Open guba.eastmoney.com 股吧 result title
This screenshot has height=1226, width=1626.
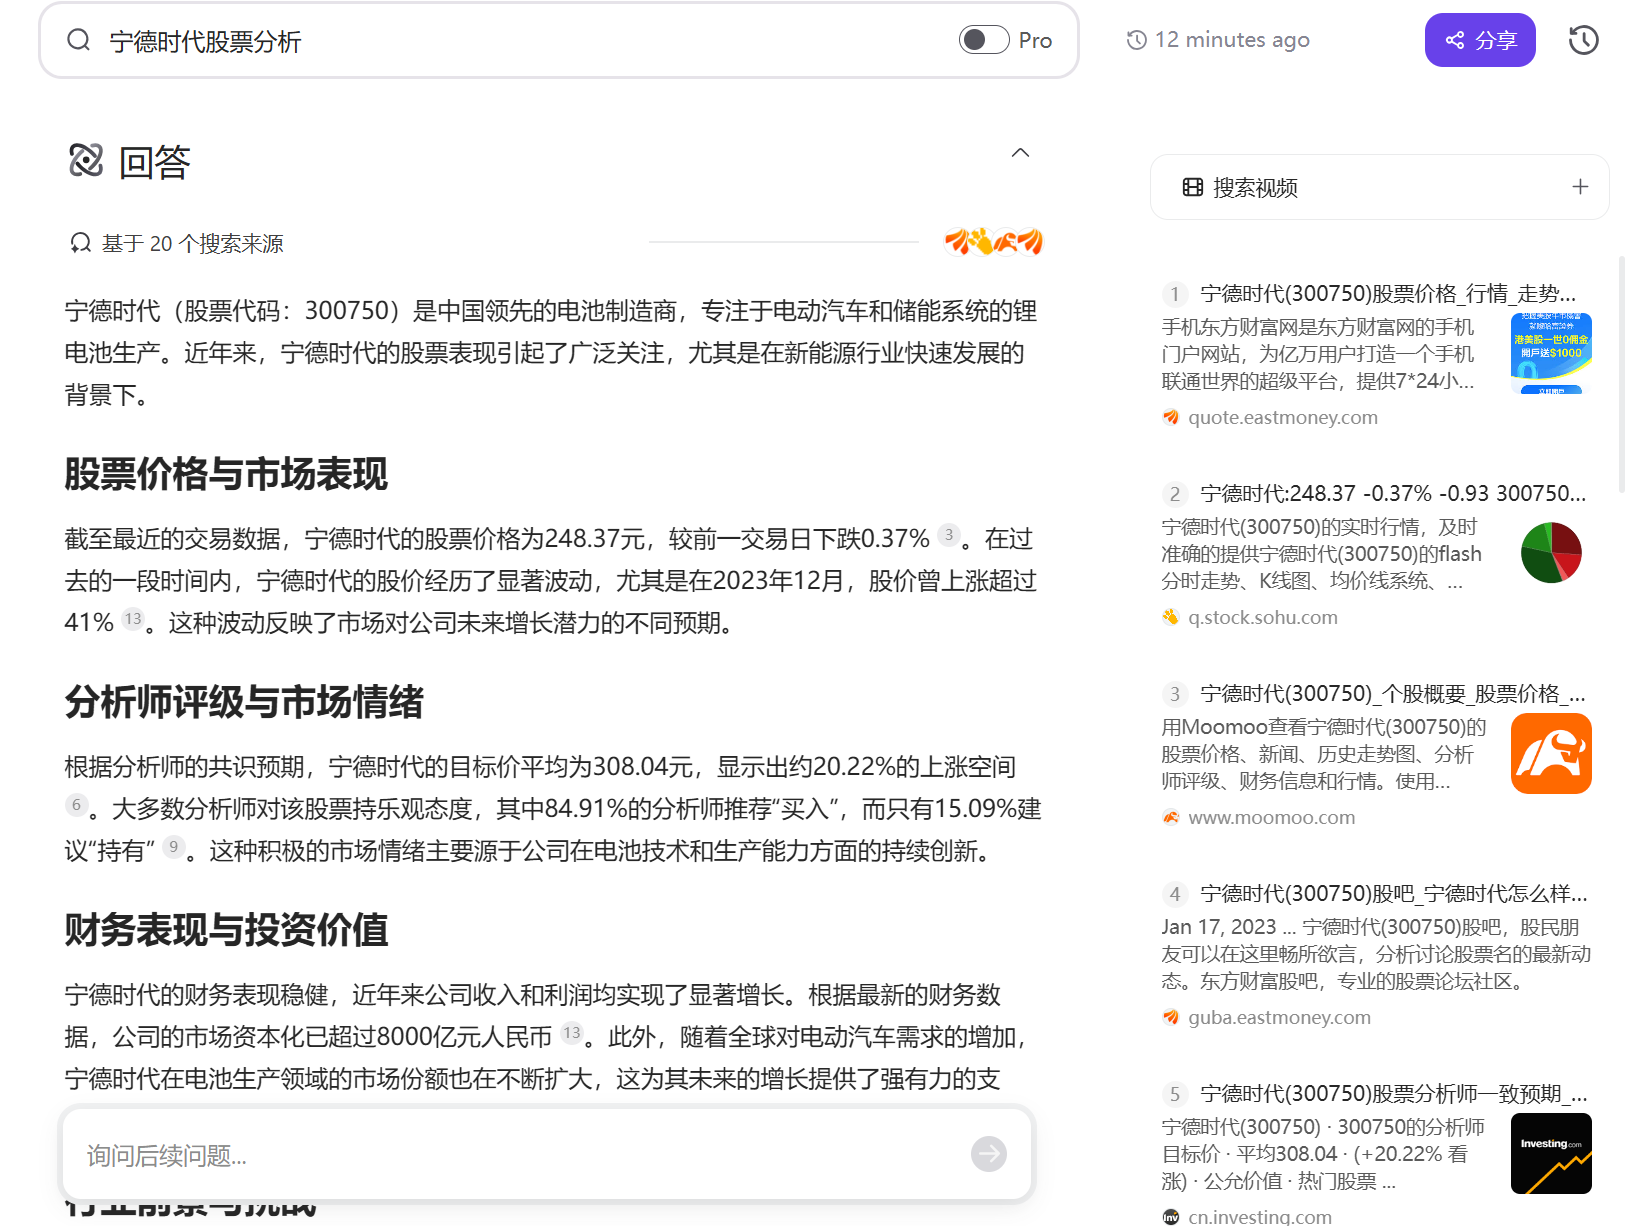[x=1393, y=893]
